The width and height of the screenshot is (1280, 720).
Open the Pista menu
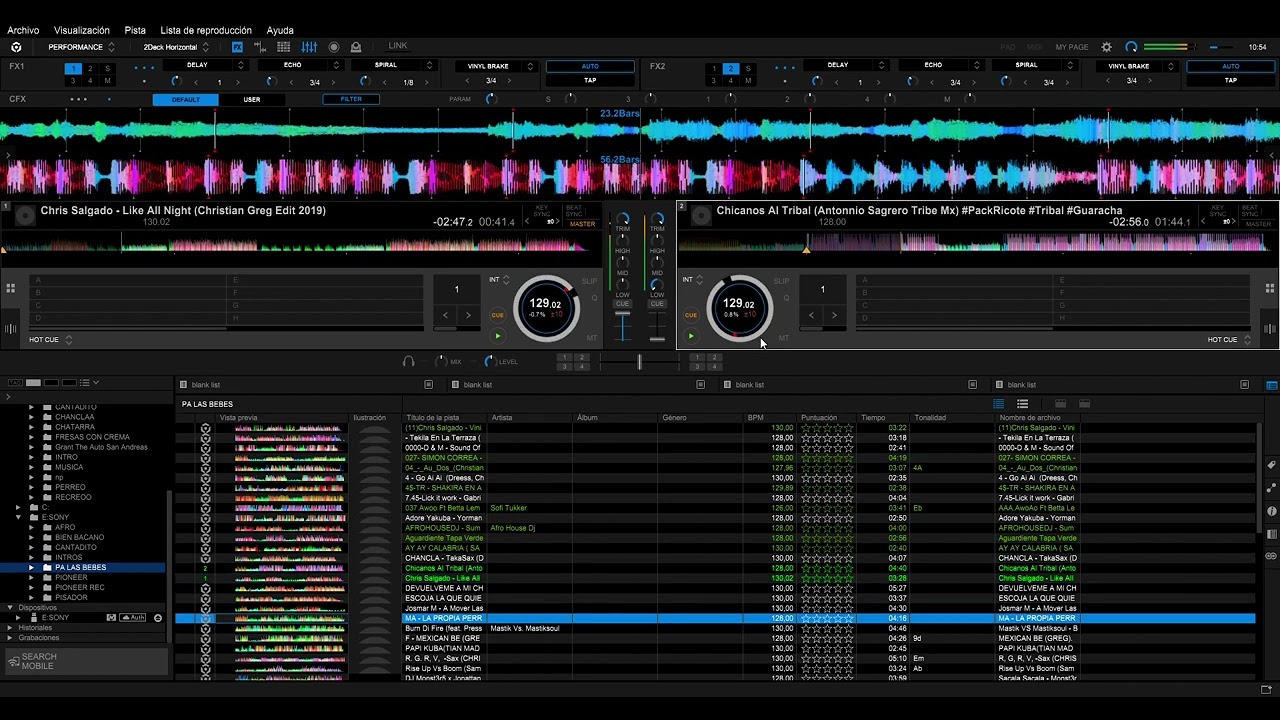[135, 30]
